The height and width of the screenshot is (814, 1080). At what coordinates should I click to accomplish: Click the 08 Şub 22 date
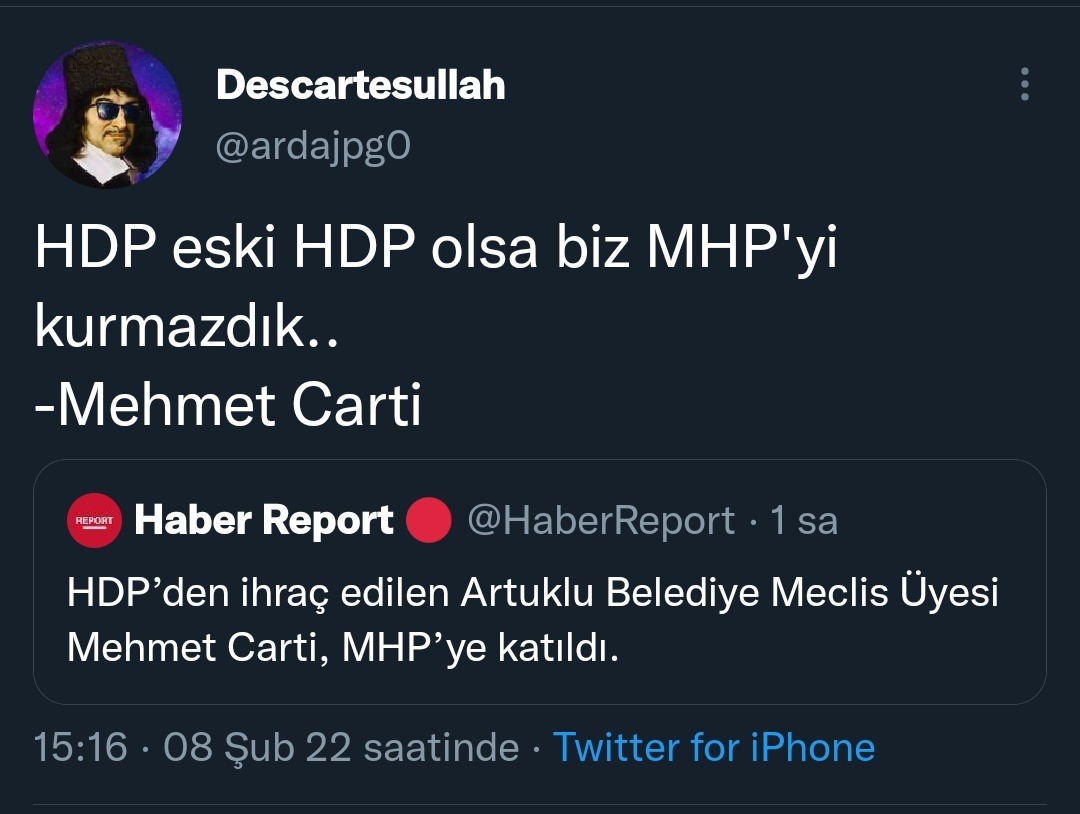258,748
